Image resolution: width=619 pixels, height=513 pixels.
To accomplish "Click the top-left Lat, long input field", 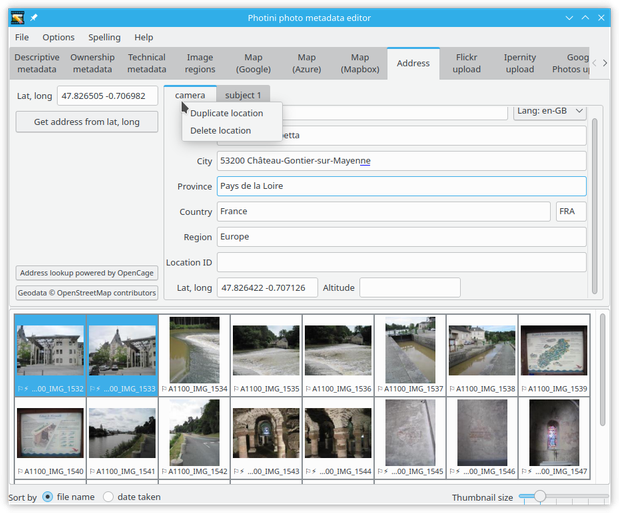I will point(107,96).
